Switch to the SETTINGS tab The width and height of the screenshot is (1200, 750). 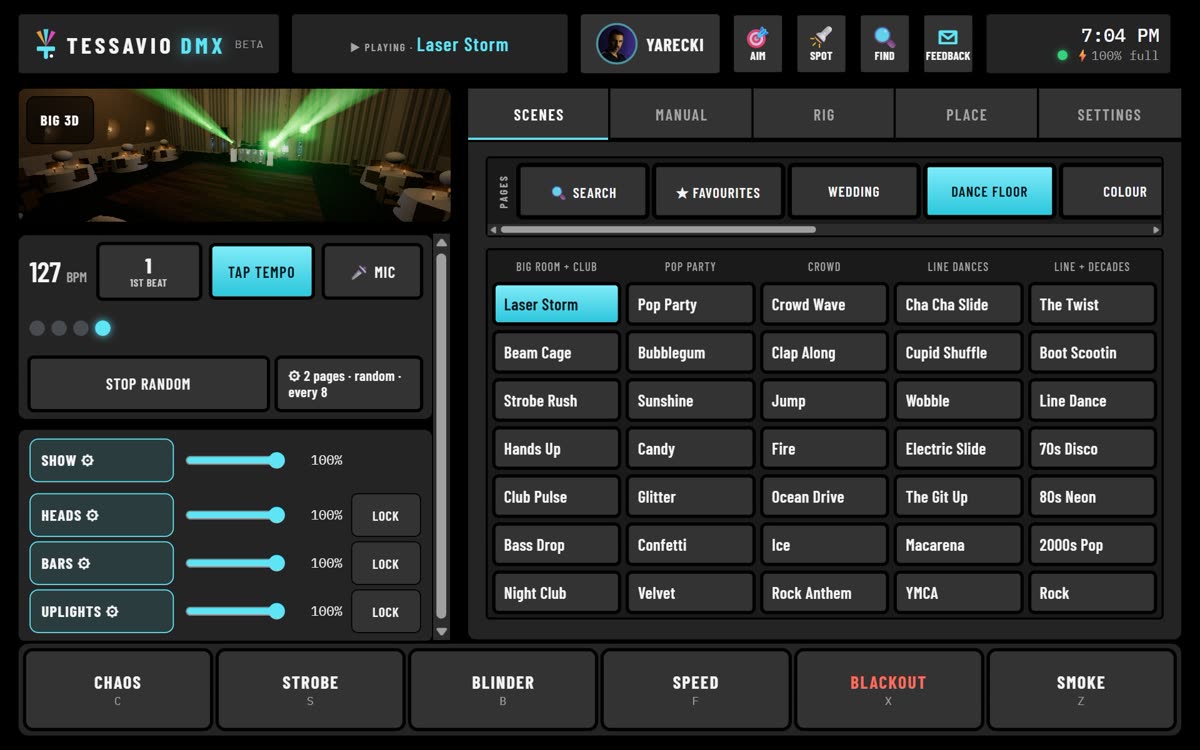tap(1109, 114)
